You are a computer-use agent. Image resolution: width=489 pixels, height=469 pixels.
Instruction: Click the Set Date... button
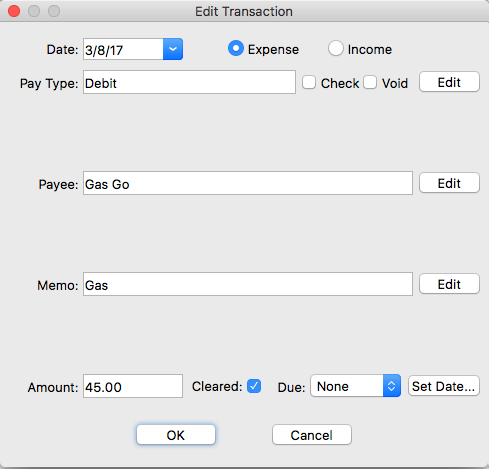[x=444, y=386]
